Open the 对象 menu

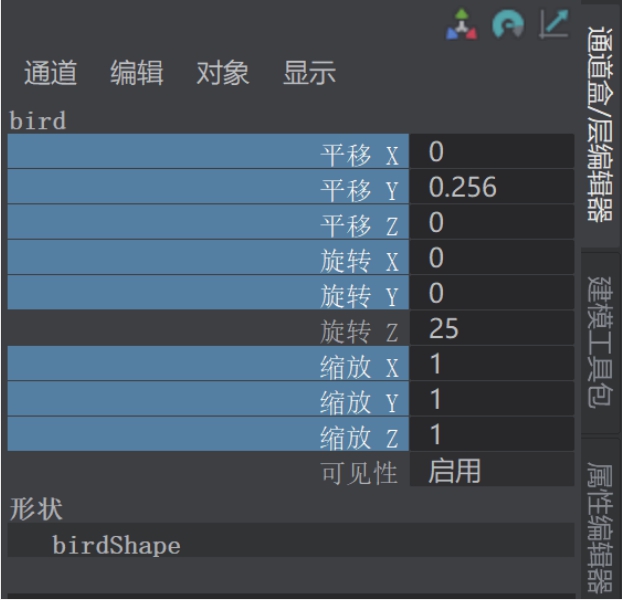(x=222, y=73)
